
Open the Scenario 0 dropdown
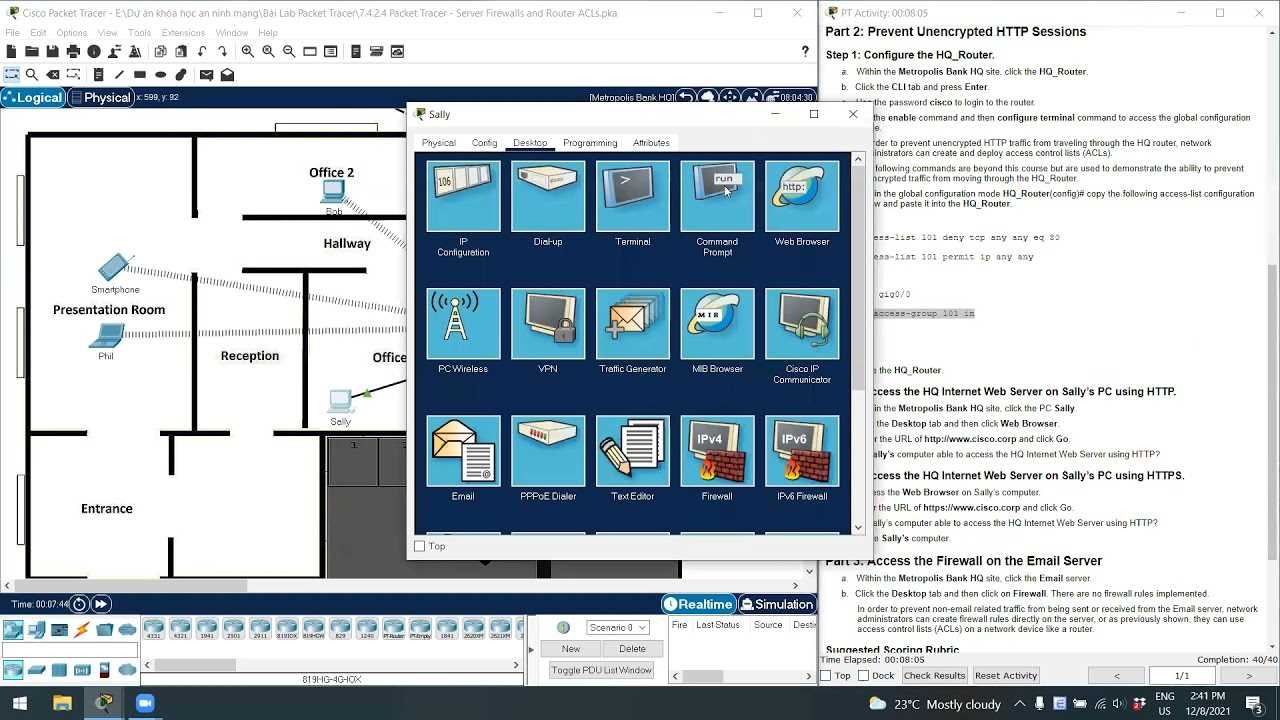[x=618, y=627]
